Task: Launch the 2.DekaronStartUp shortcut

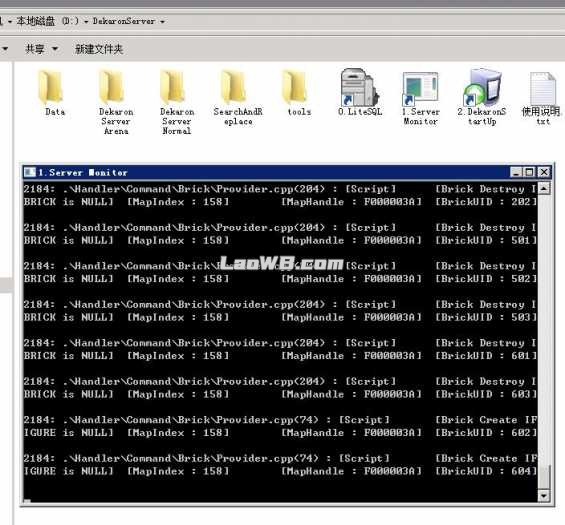Action: tap(482, 96)
